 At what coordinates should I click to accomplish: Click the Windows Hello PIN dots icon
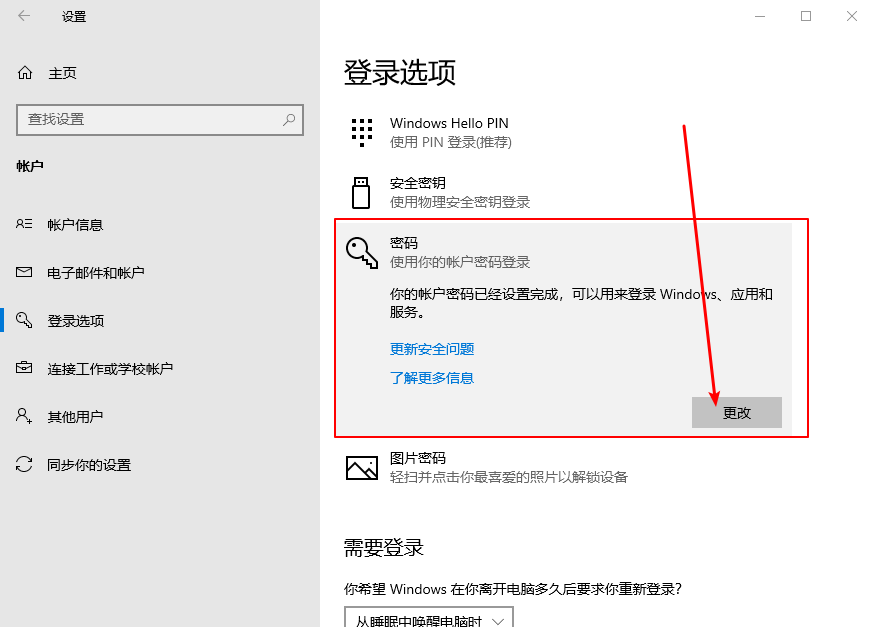pos(361,133)
